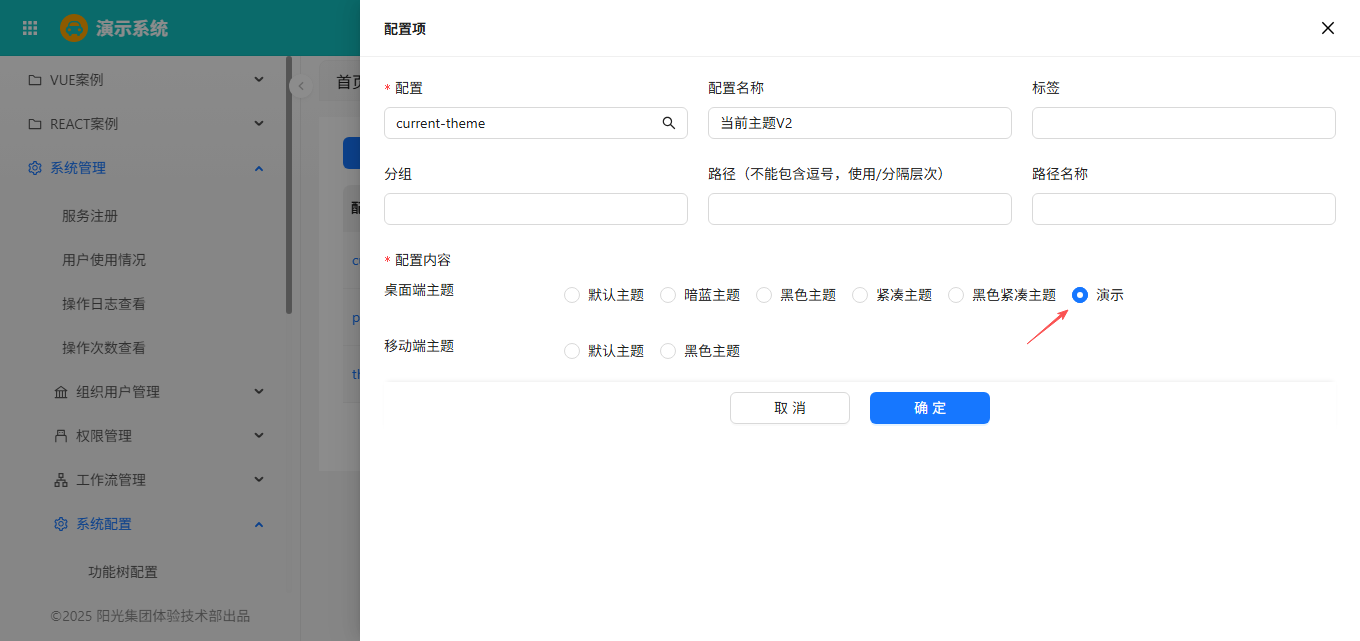Collapse the 系统配置 submenu chevron
The width and height of the screenshot is (1360, 641).
(259, 524)
